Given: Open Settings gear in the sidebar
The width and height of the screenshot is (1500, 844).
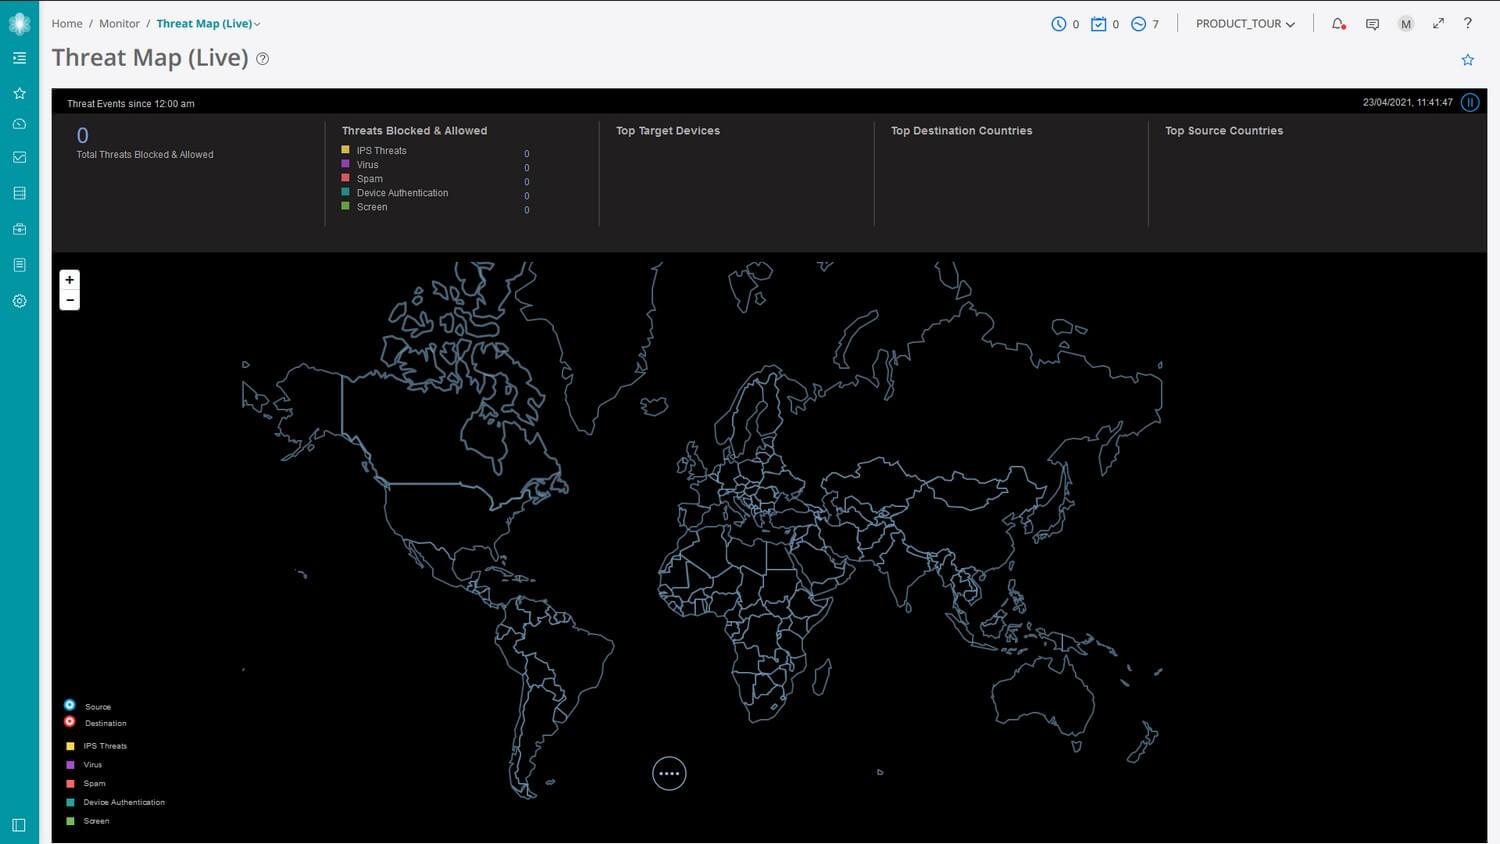Looking at the screenshot, I should [18, 300].
